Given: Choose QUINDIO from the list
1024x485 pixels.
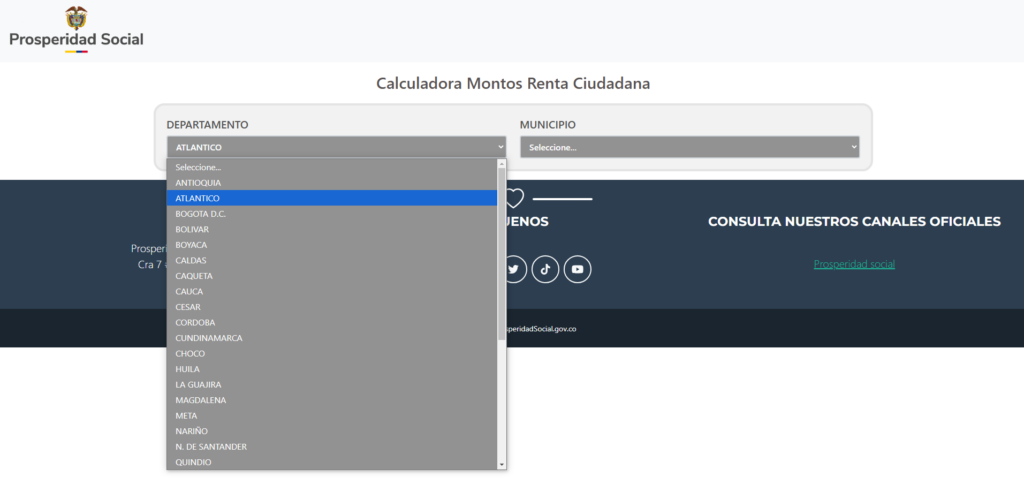Looking at the screenshot, I should [x=332, y=462].
